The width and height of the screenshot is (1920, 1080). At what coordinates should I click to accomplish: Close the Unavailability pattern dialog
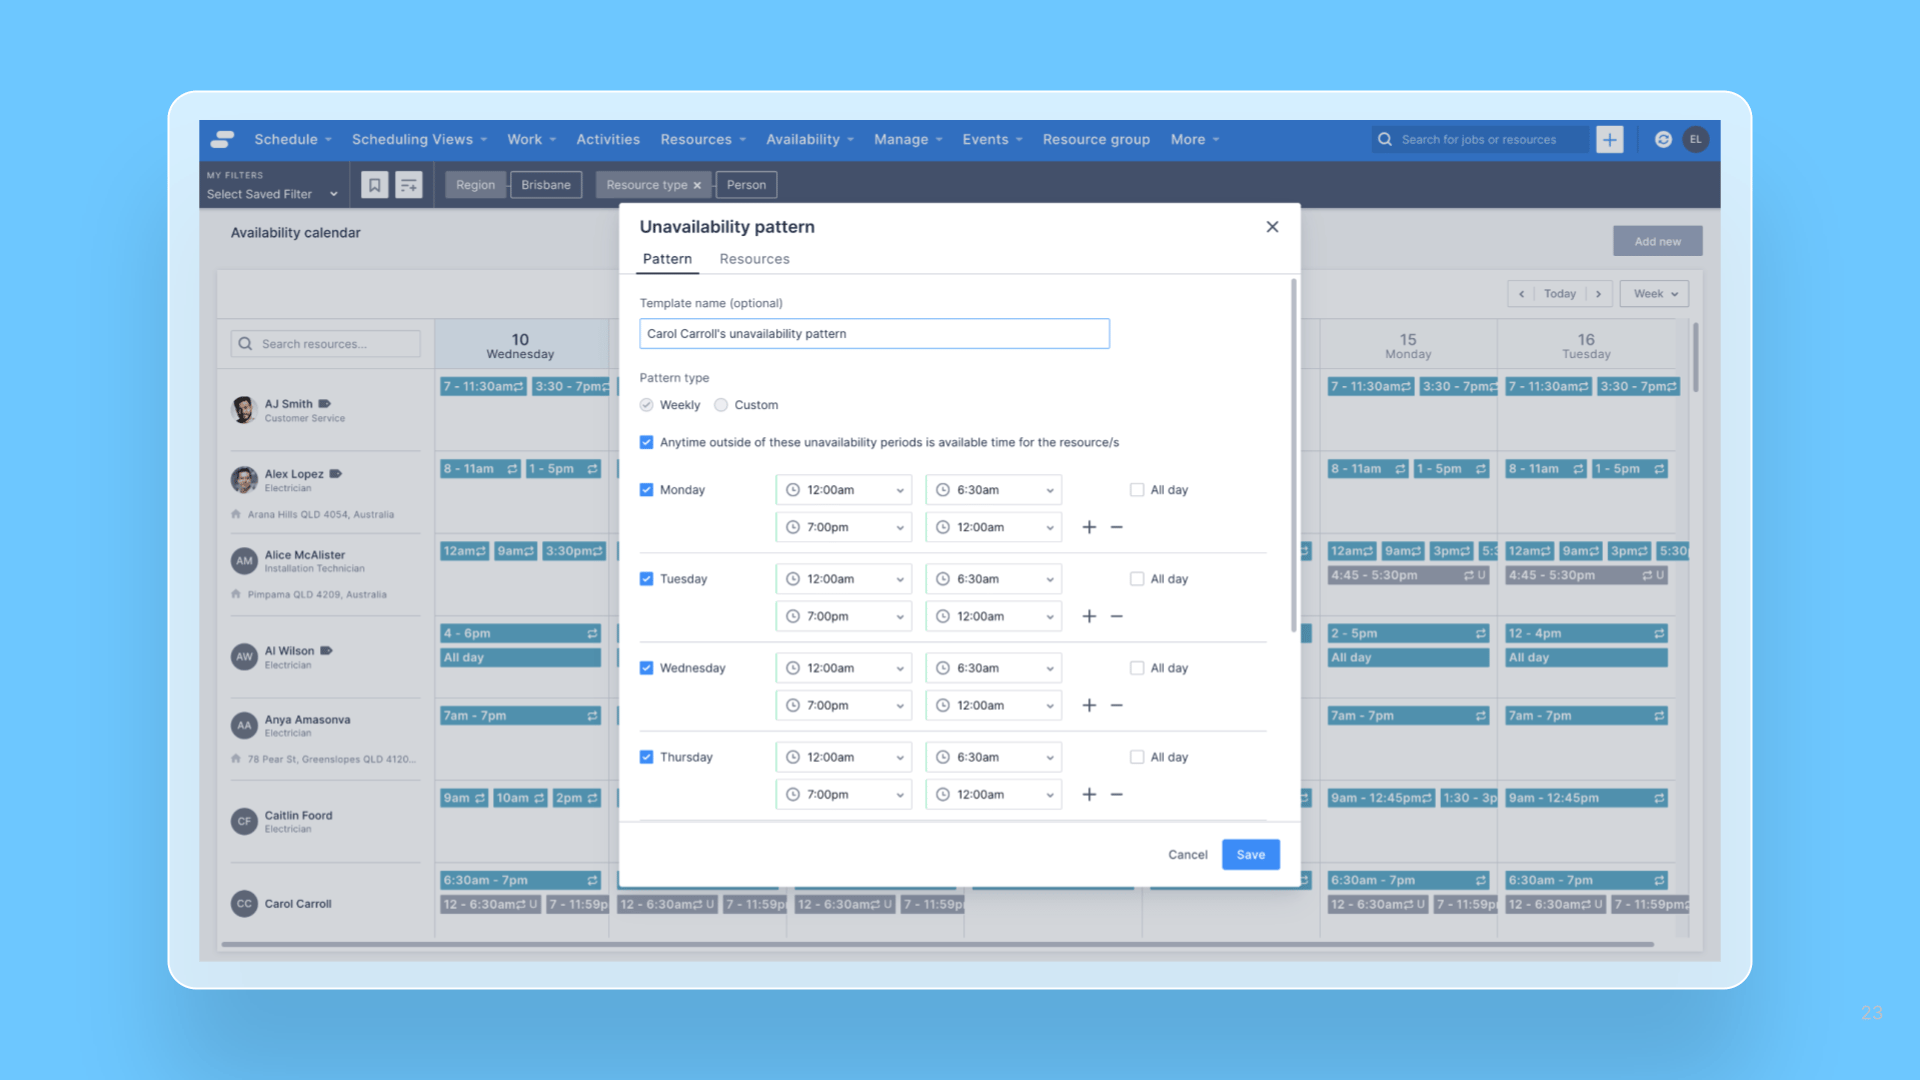[x=1272, y=227]
